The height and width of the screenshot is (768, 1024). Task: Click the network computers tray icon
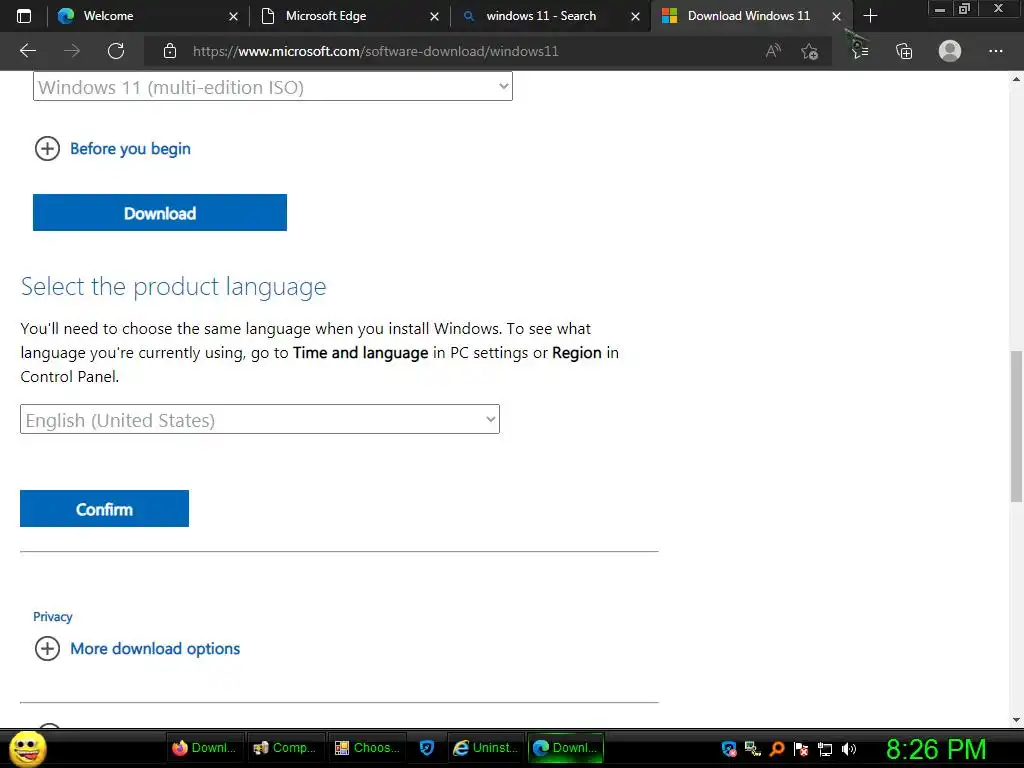753,749
